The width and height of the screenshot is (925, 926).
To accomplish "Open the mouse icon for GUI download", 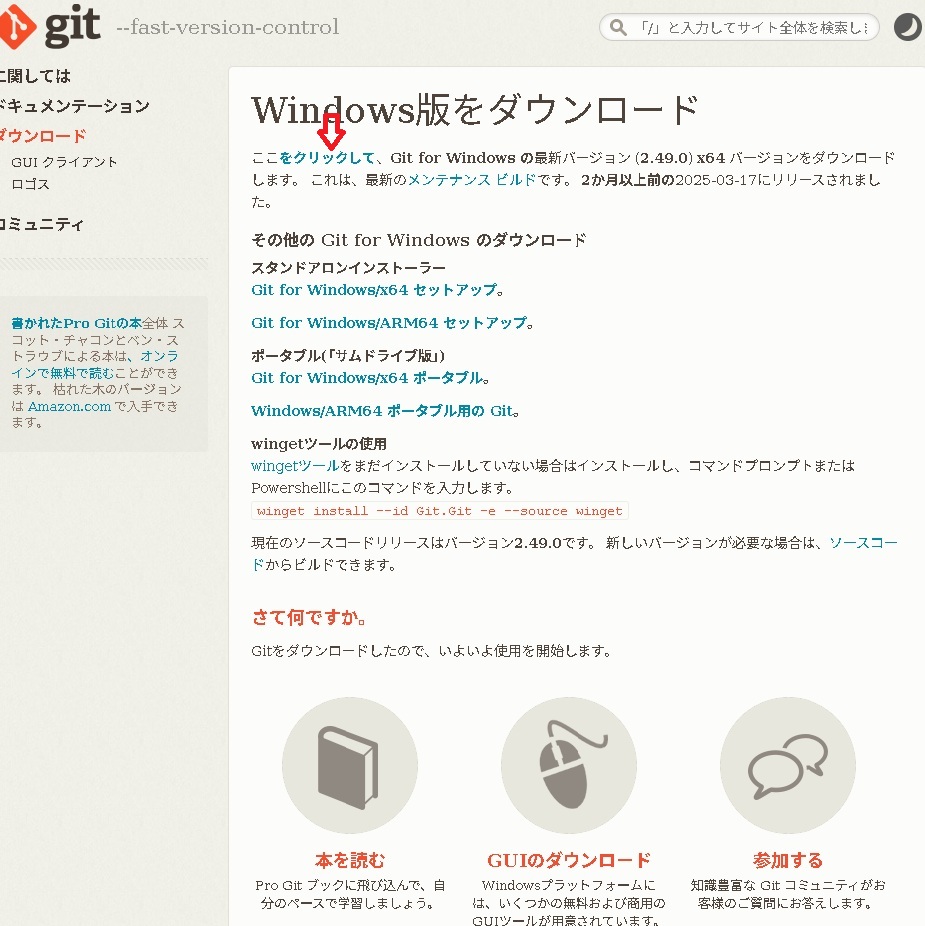I will [x=569, y=765].
